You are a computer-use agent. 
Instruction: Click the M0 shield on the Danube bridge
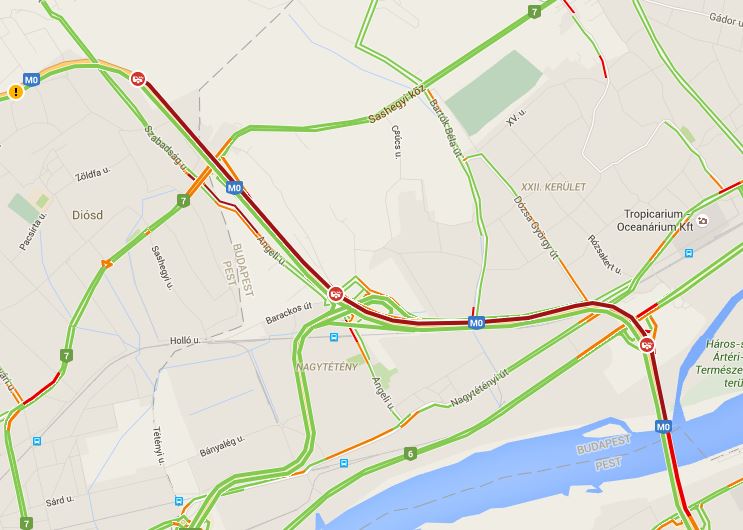click(663, 427)
